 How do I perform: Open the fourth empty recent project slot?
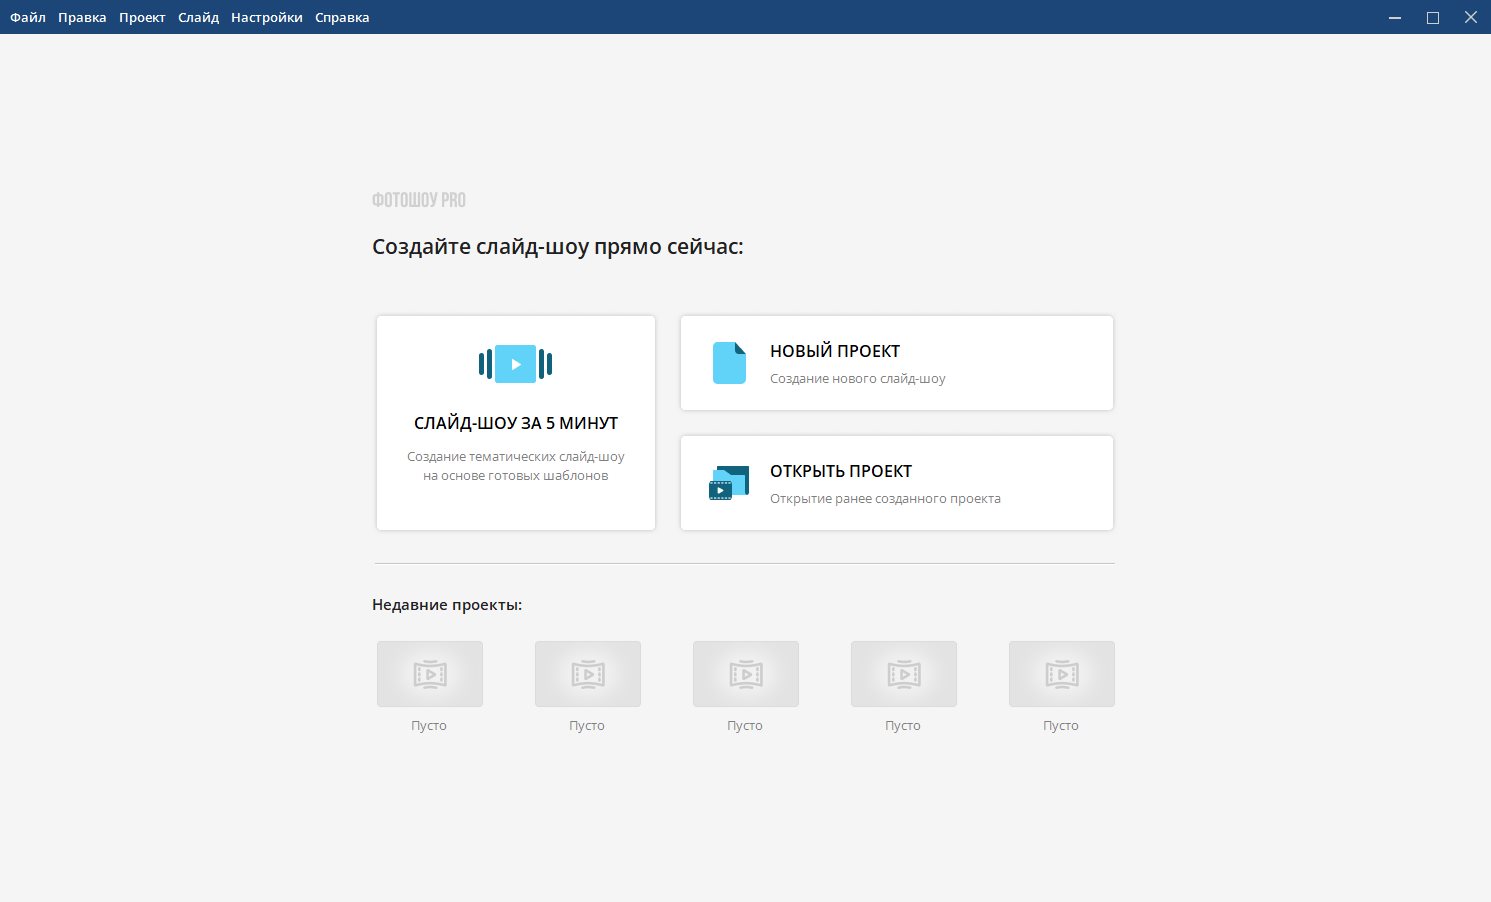point(904,674)
